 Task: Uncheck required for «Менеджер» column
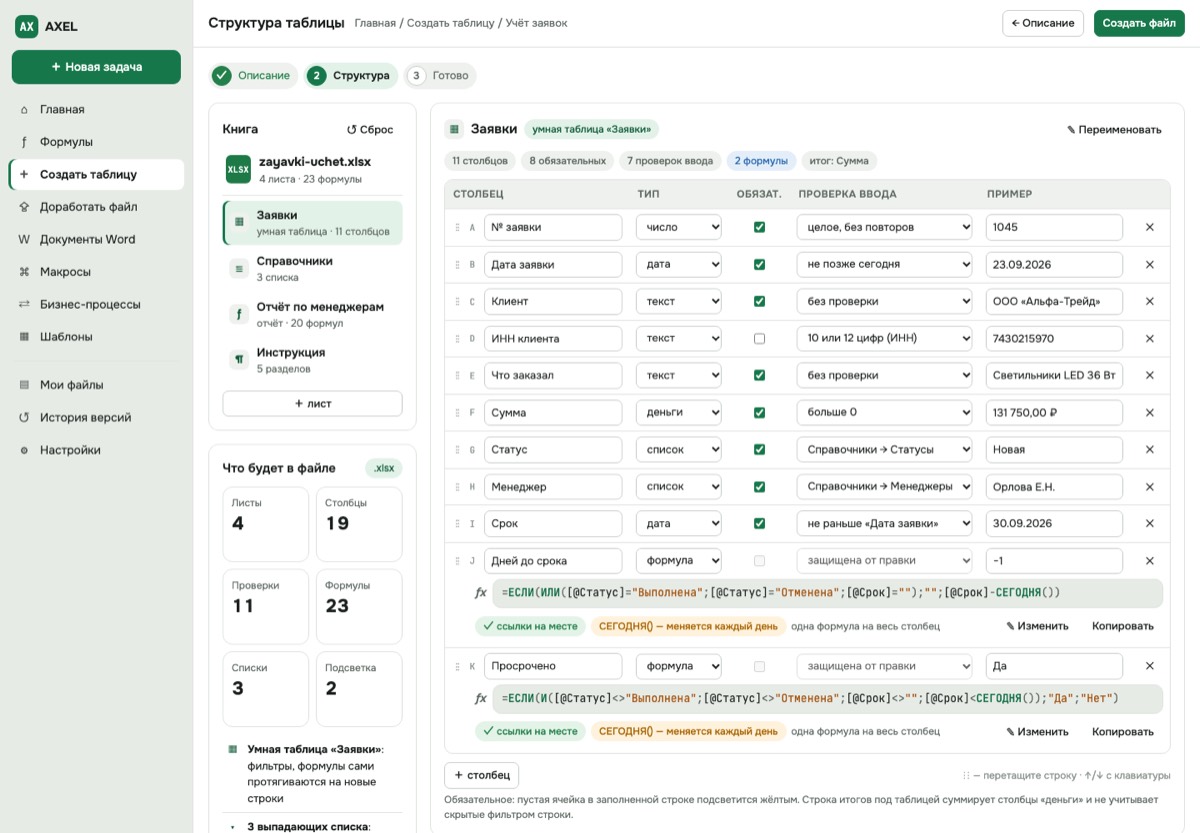coord(759,487)
